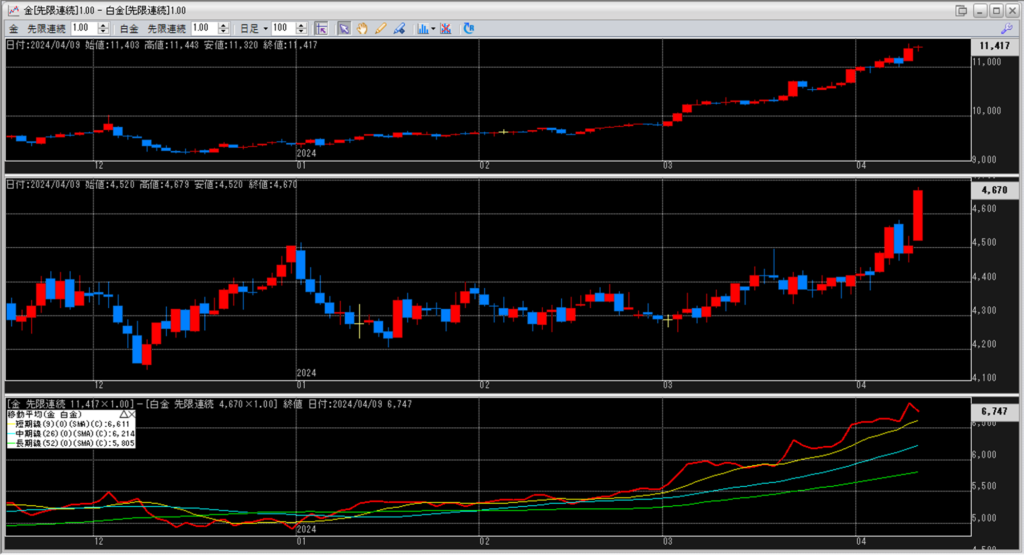This screenshot has width=1024, height=555.
Task: Open settings via the wrench icon
Action: [1006, 29]
